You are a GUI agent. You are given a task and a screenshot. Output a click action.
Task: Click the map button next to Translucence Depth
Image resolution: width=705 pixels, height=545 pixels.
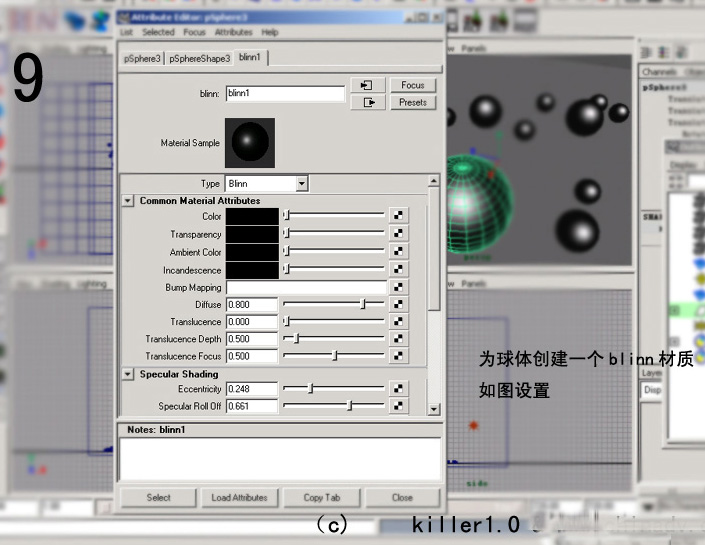(398, 339)
